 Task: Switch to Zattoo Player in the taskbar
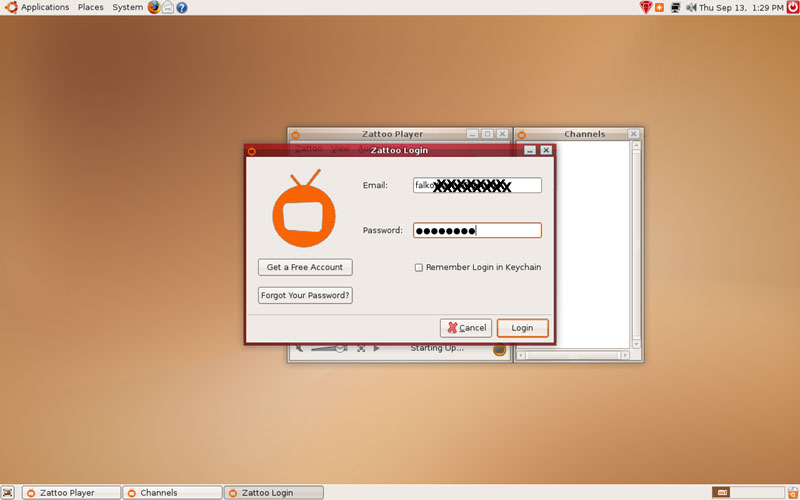(71, 493)
